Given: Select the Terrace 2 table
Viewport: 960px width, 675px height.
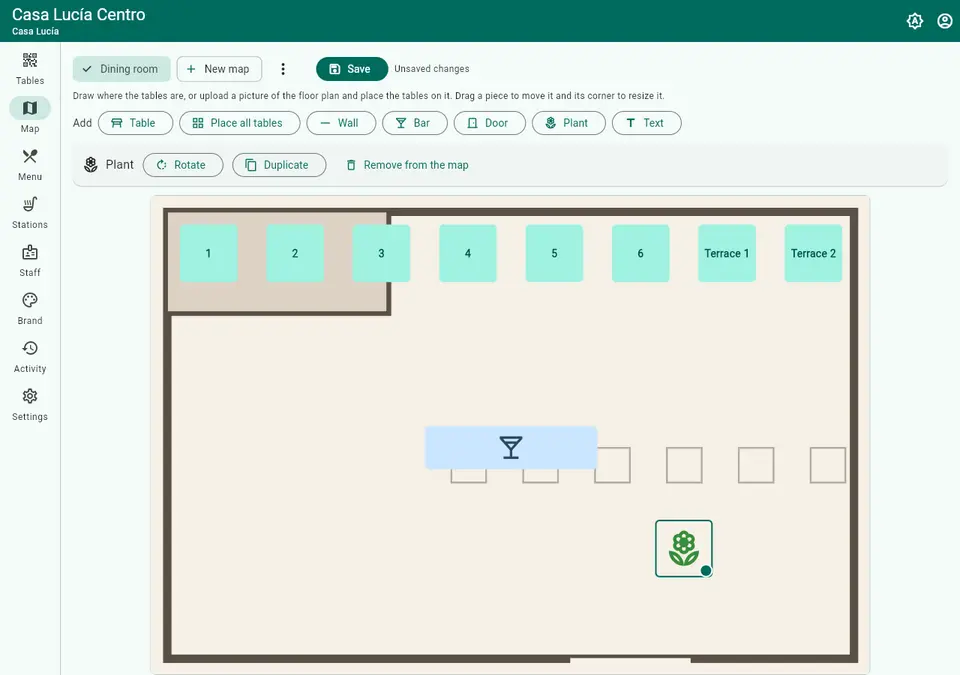Looking at the screenshot, I should pos(813,254).
